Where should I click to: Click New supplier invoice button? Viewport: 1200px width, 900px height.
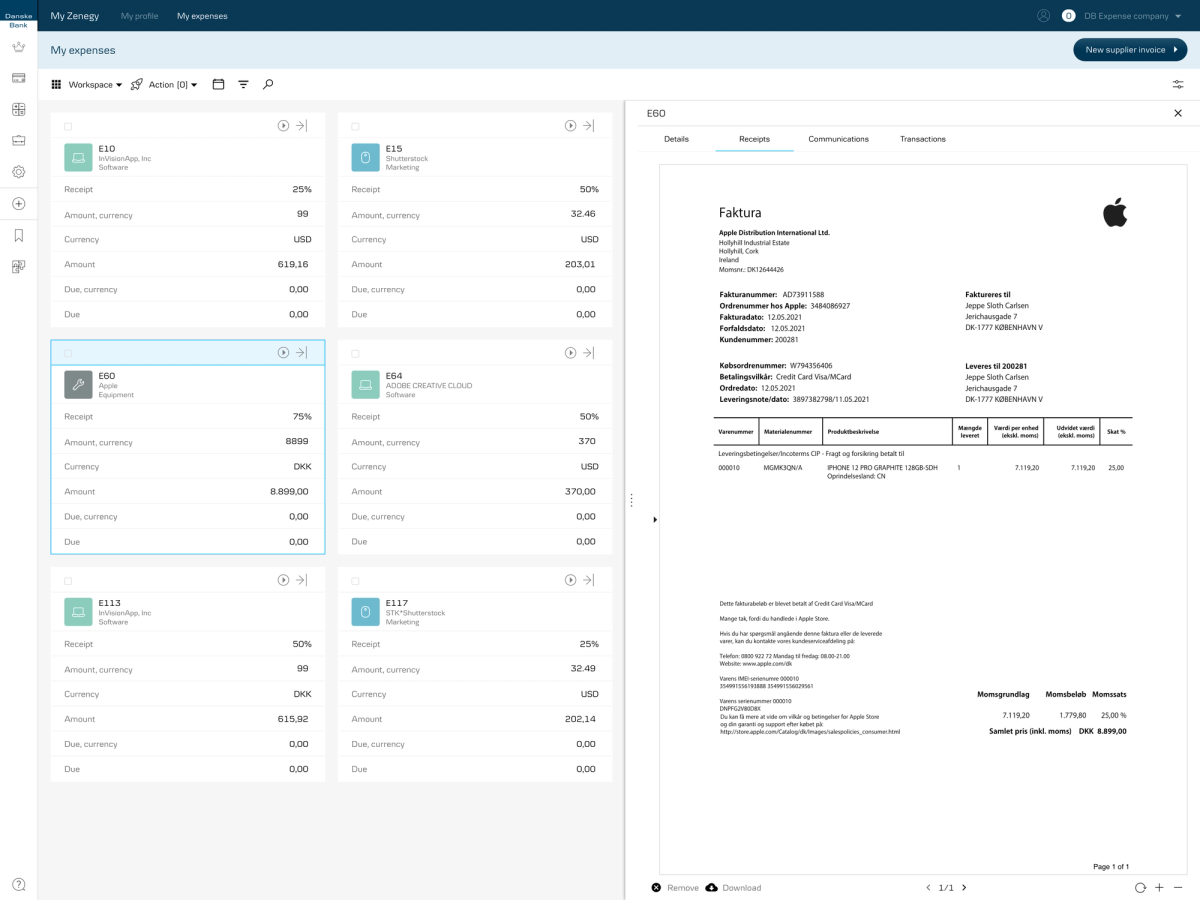click(1130, 50)
